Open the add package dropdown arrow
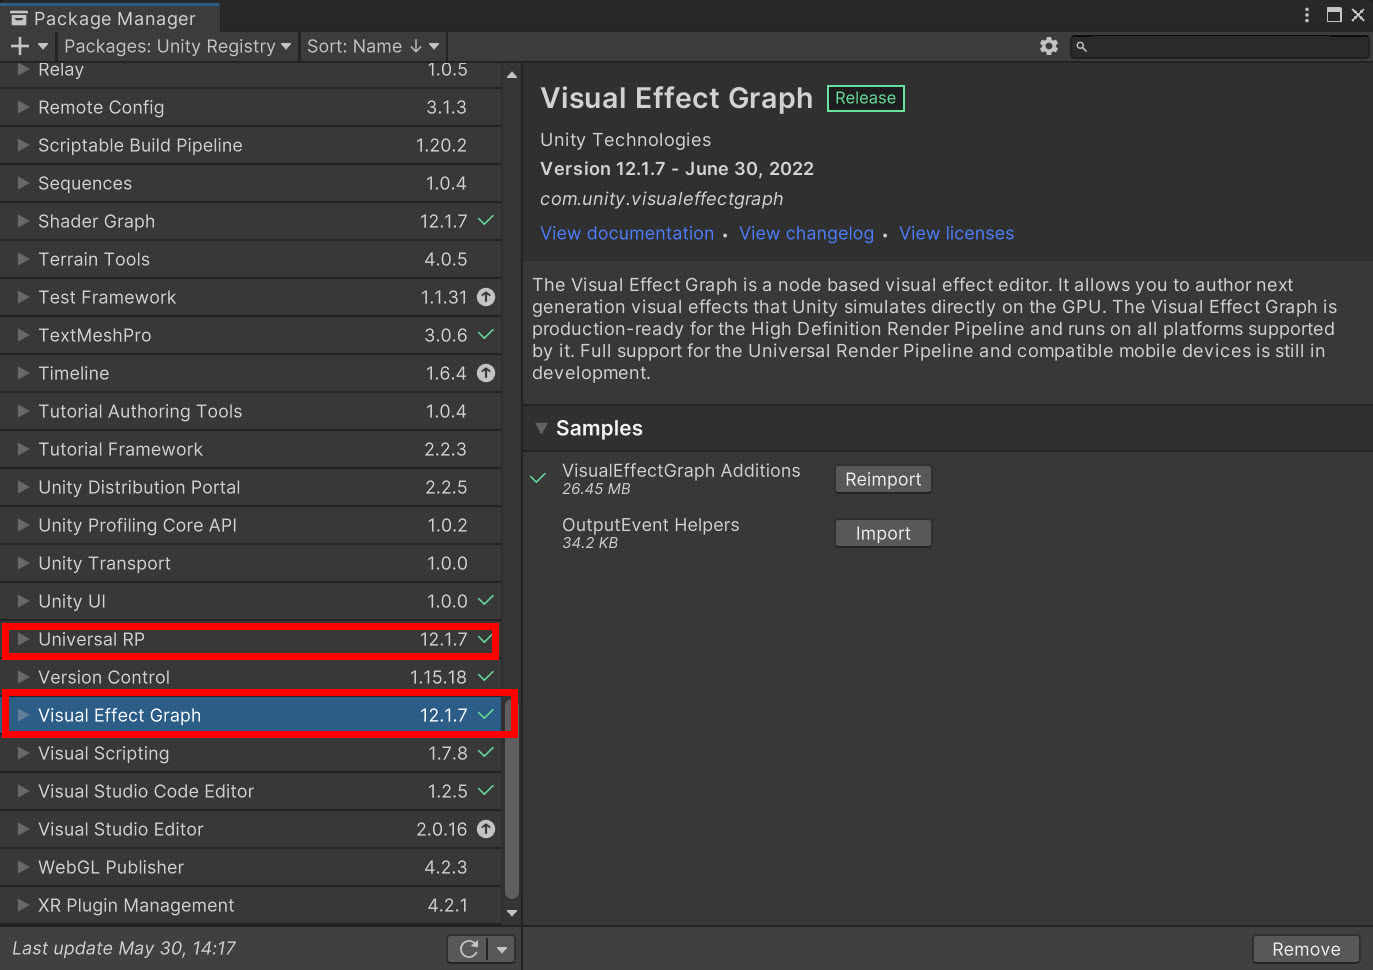1373x970 pixels. pos(43,46)
